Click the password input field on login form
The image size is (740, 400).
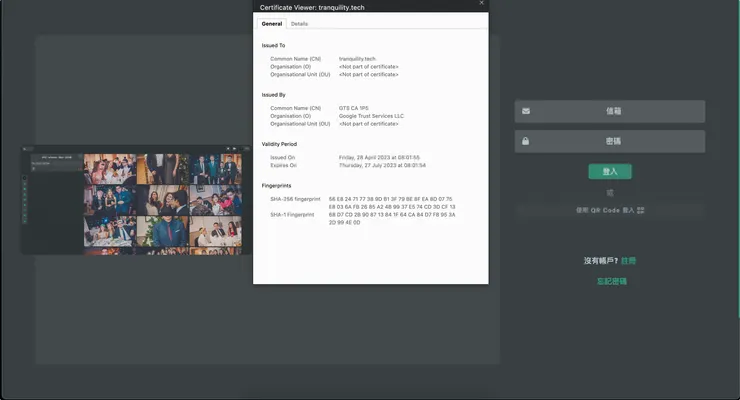pos(610,141)
